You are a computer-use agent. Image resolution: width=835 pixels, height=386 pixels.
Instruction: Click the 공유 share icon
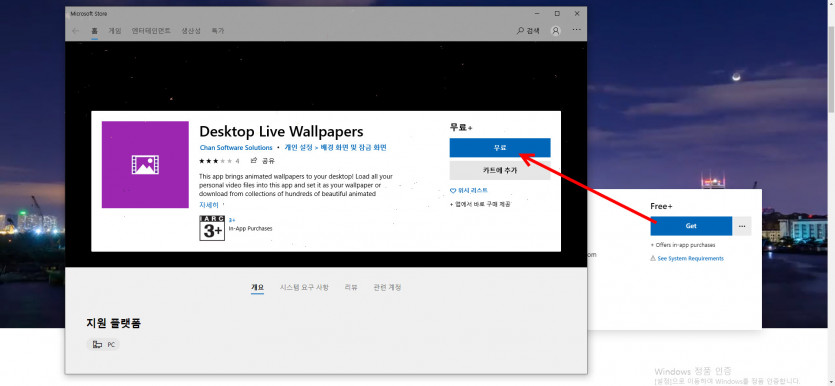tap(254, 160)
